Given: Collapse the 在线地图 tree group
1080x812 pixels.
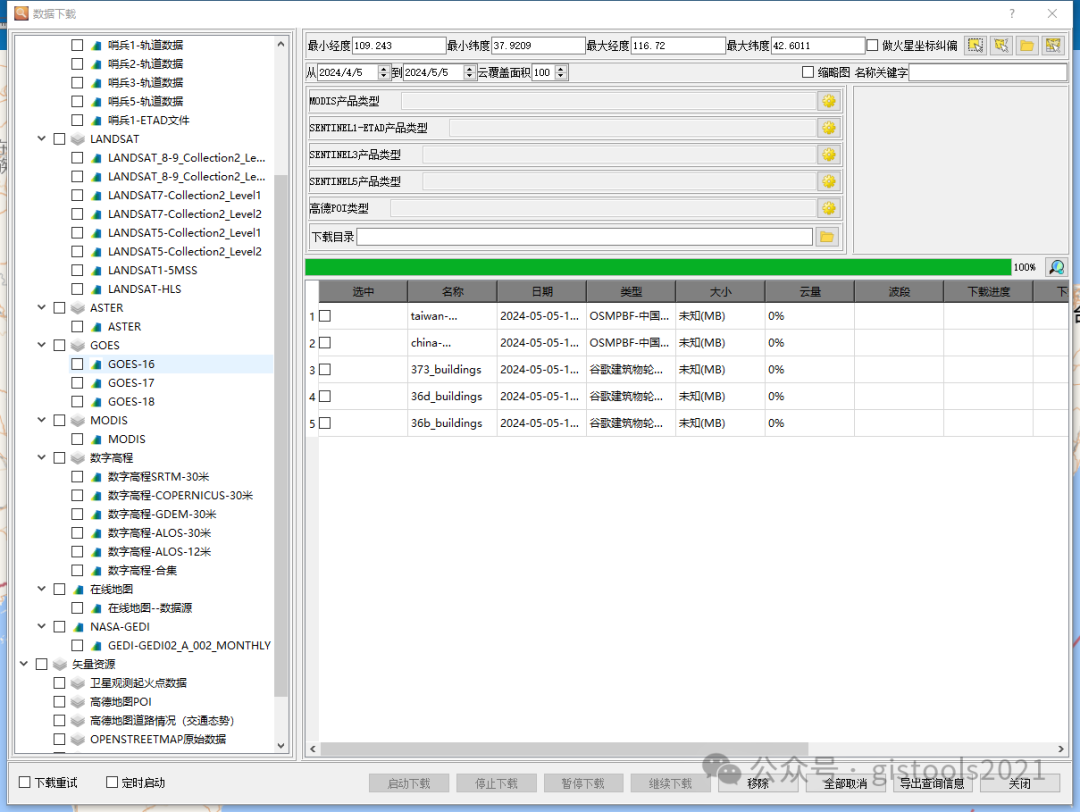Looking at the screenshot, I should [x=41, y=590].
